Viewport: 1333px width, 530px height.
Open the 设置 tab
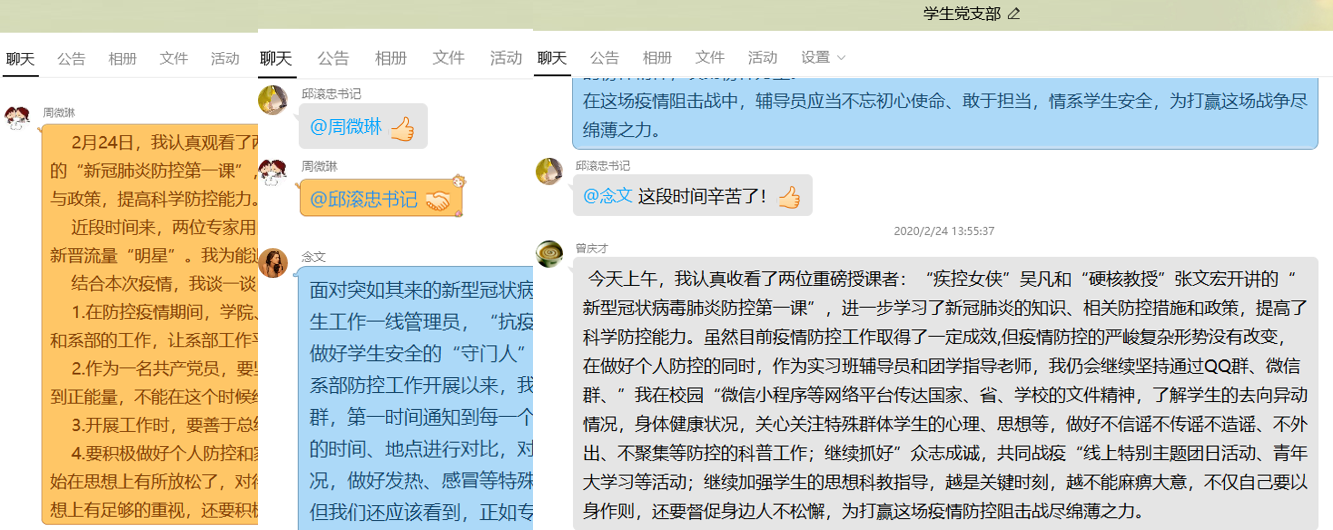point(815,58)
